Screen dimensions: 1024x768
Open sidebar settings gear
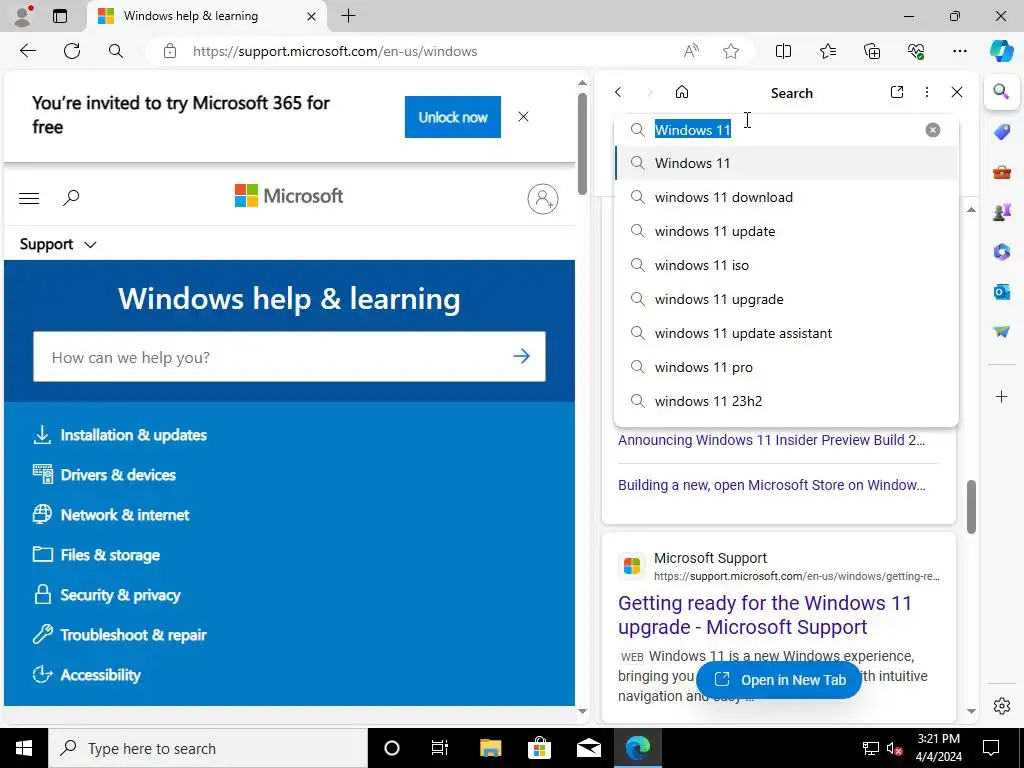pyautogui.click(x=1001, y=706)
